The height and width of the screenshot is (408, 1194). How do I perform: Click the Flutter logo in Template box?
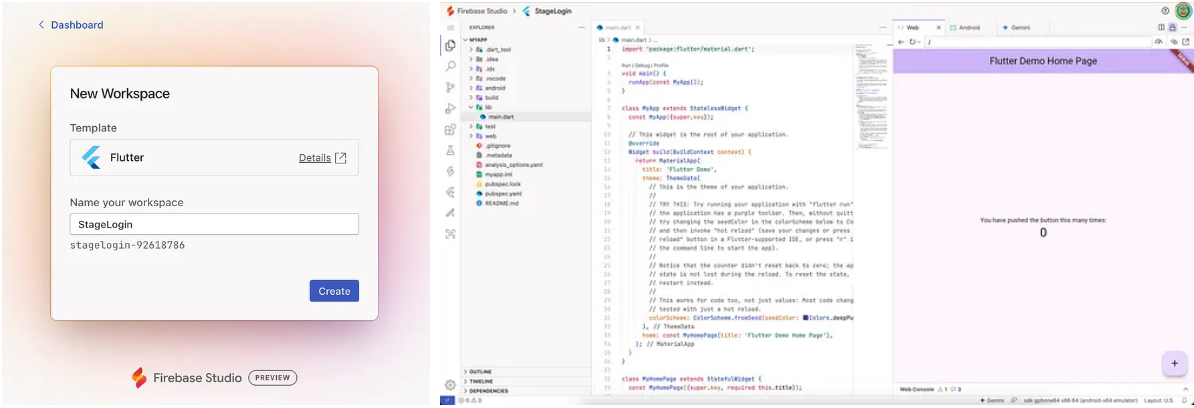[x=91, y=158]
